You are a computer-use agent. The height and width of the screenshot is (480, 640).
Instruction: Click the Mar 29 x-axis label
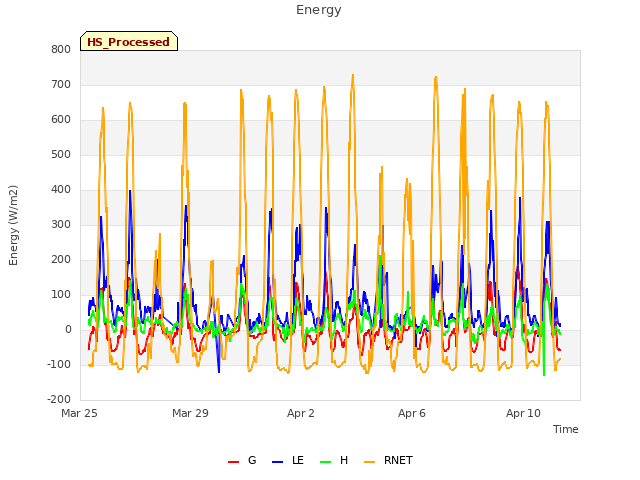coord(190,413)
